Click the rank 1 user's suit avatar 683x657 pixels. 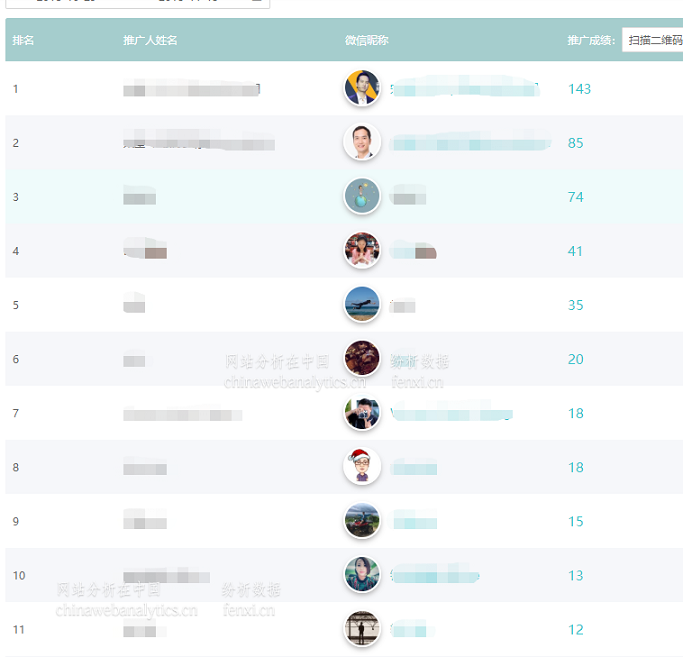click(x=361, y=88)
